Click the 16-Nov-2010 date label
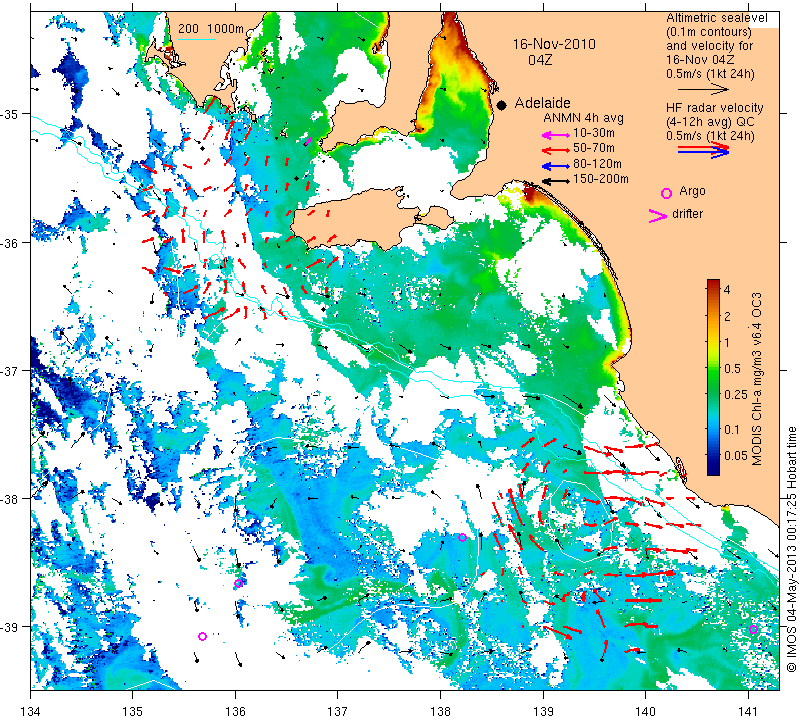This screenshot has width=800, height=720. [x=554, y=44]
